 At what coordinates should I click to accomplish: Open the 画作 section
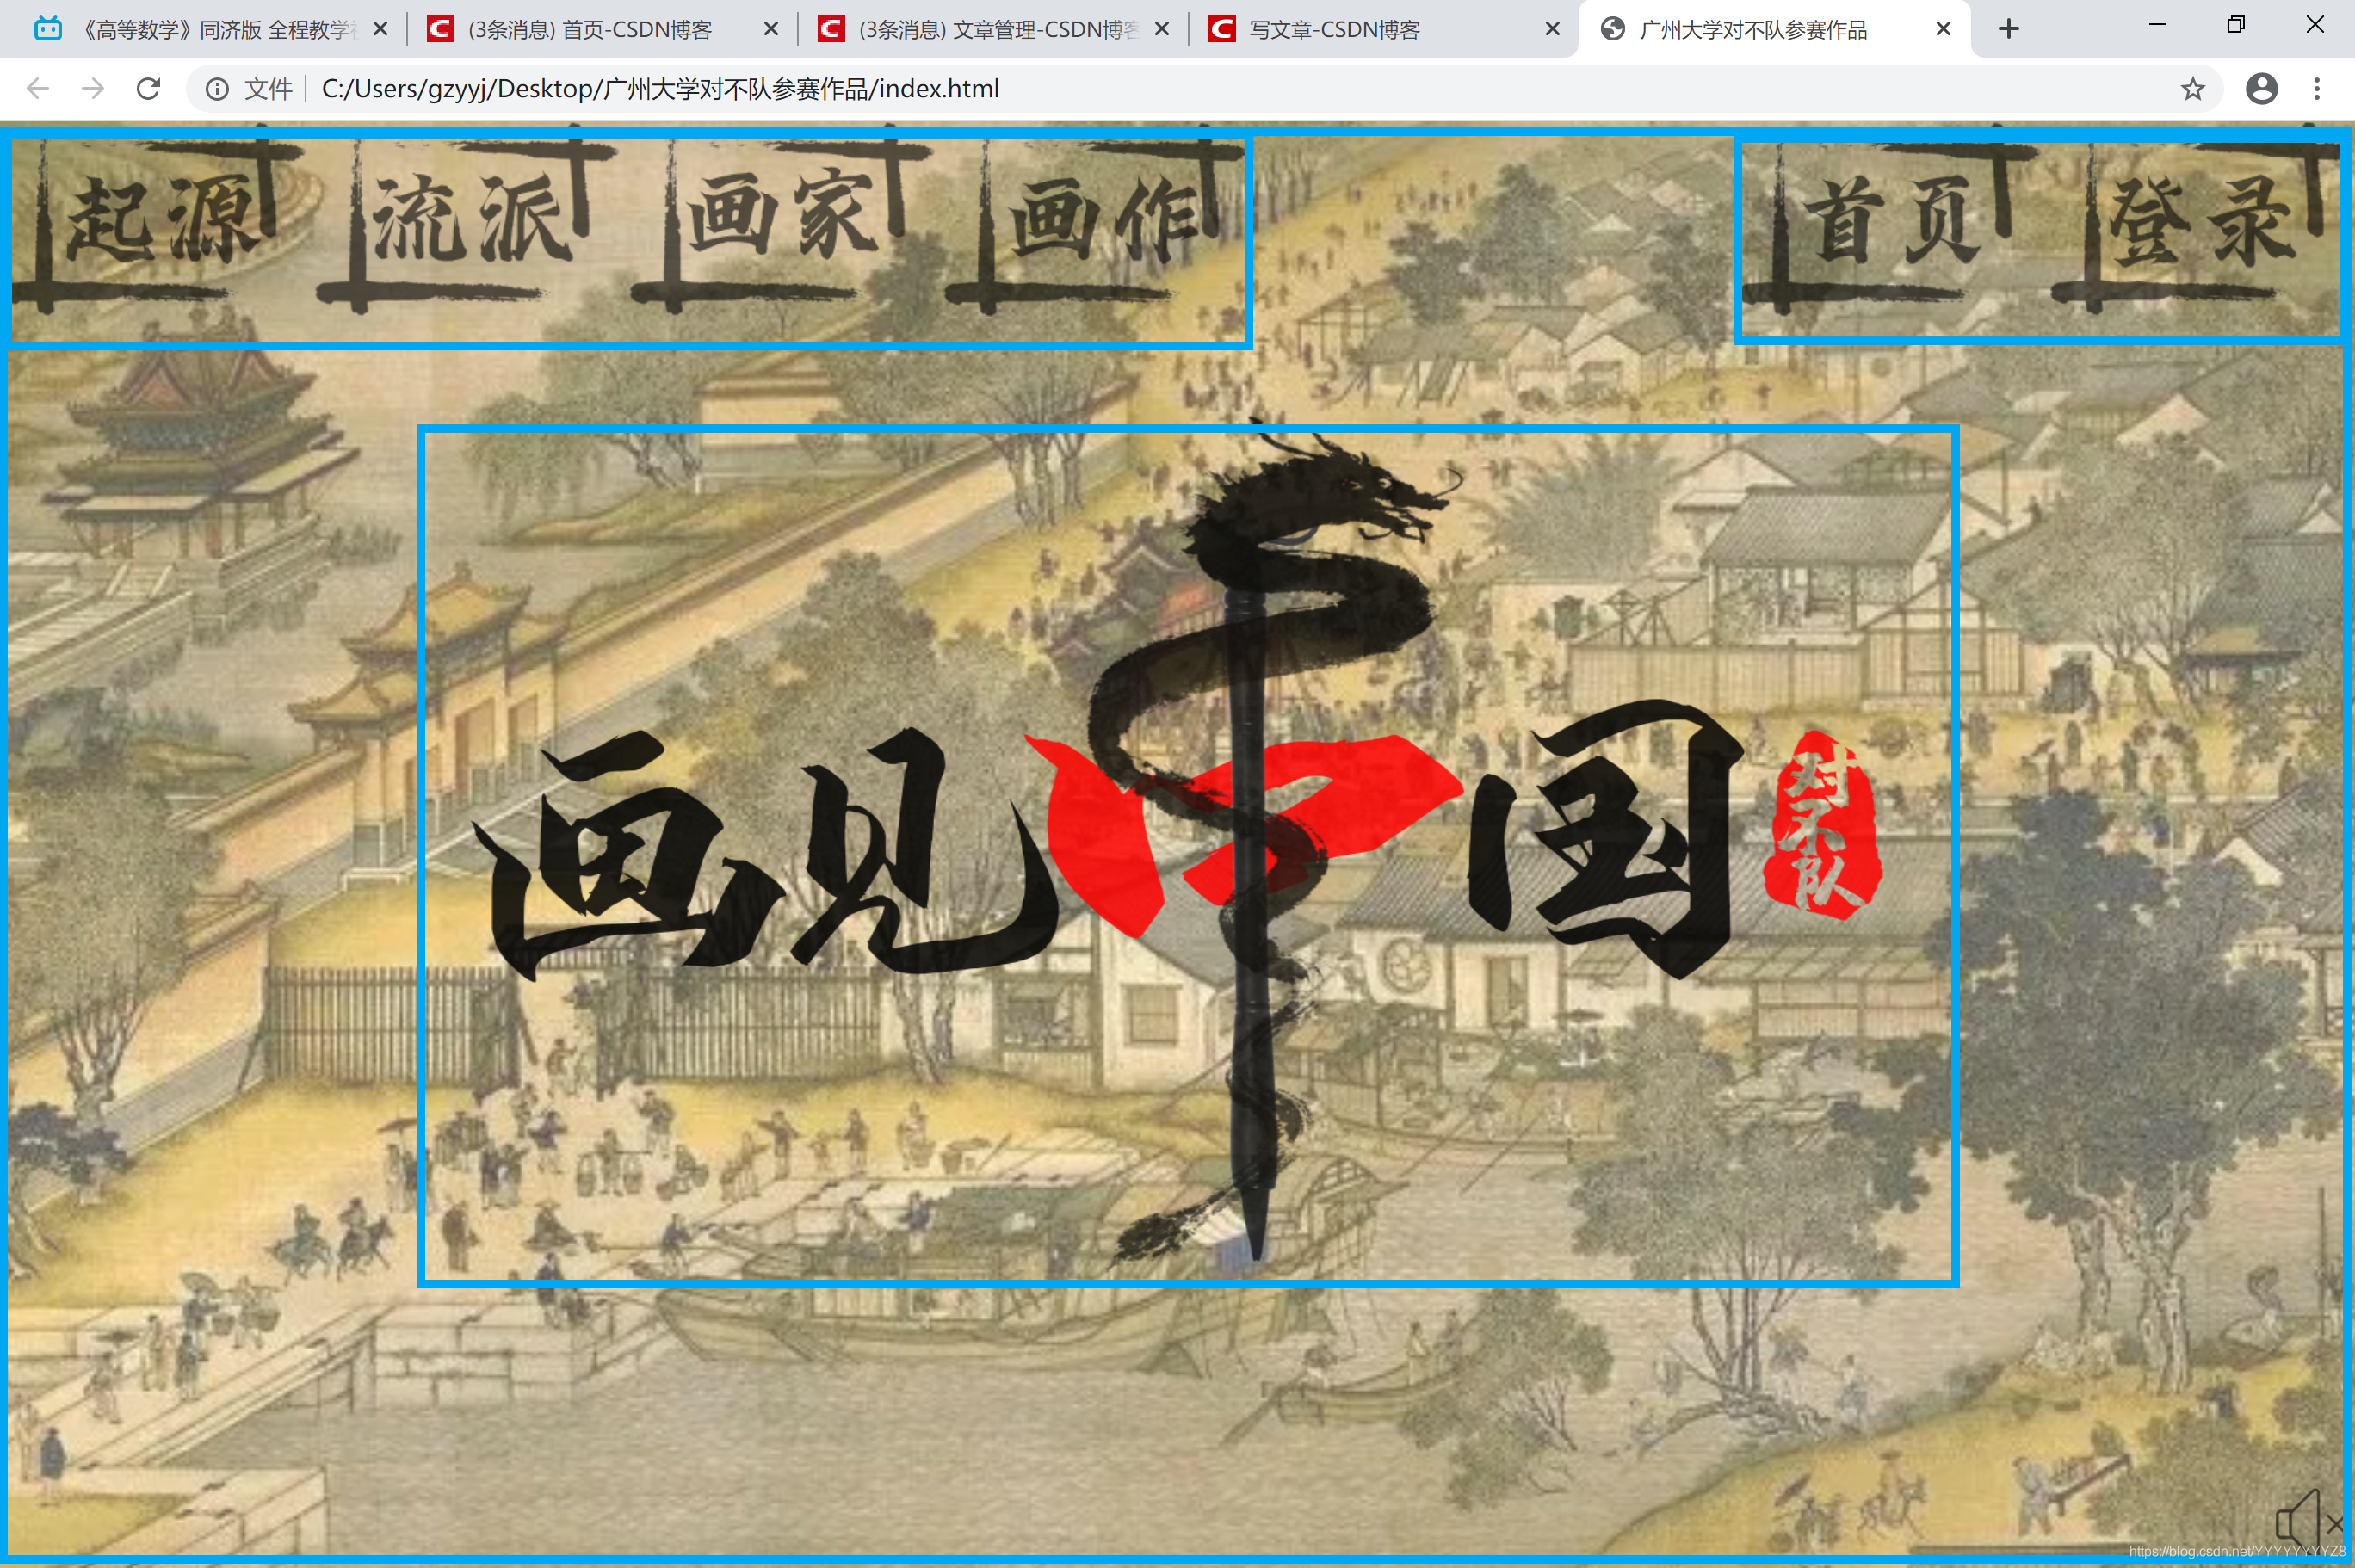coord(1095,222)
